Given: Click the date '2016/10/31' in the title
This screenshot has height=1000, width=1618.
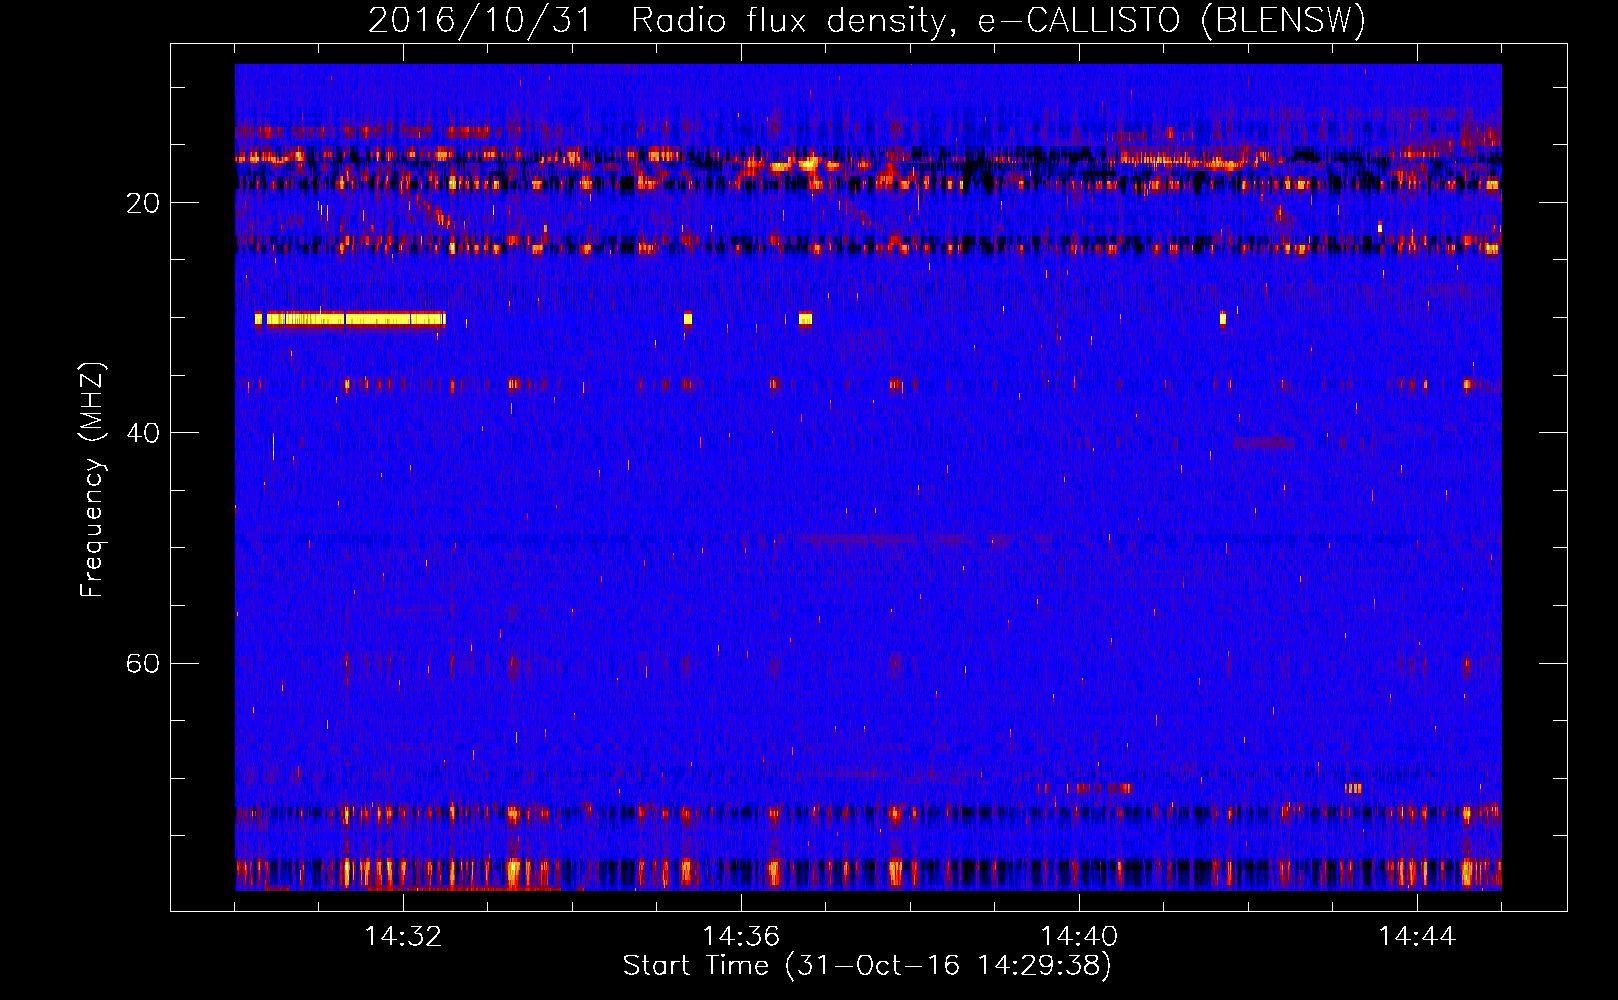Looking at the screenshot, I should click(481, 20).
